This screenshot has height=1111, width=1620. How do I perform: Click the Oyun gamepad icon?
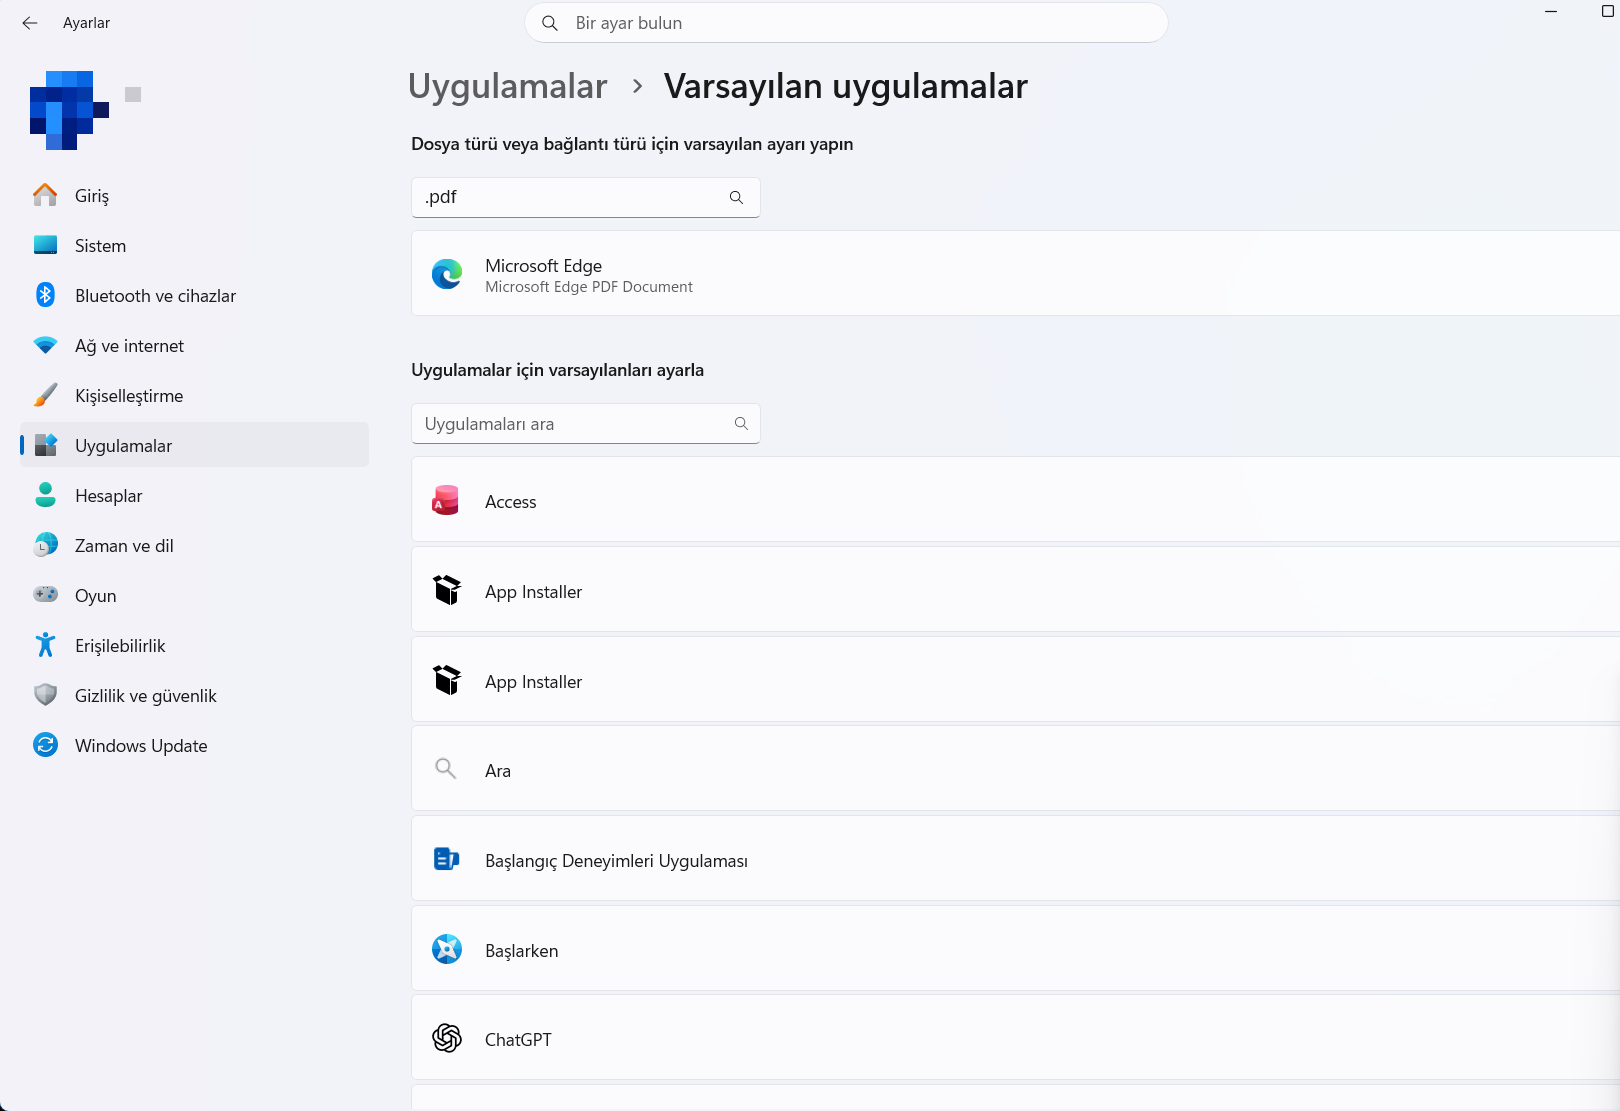pyautogui.click(x=45, y=595)
